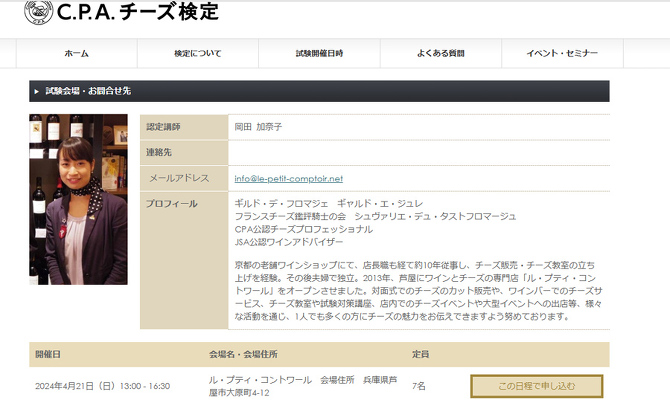Click the 会場名・会場住所 column header

tap(243, 354)
